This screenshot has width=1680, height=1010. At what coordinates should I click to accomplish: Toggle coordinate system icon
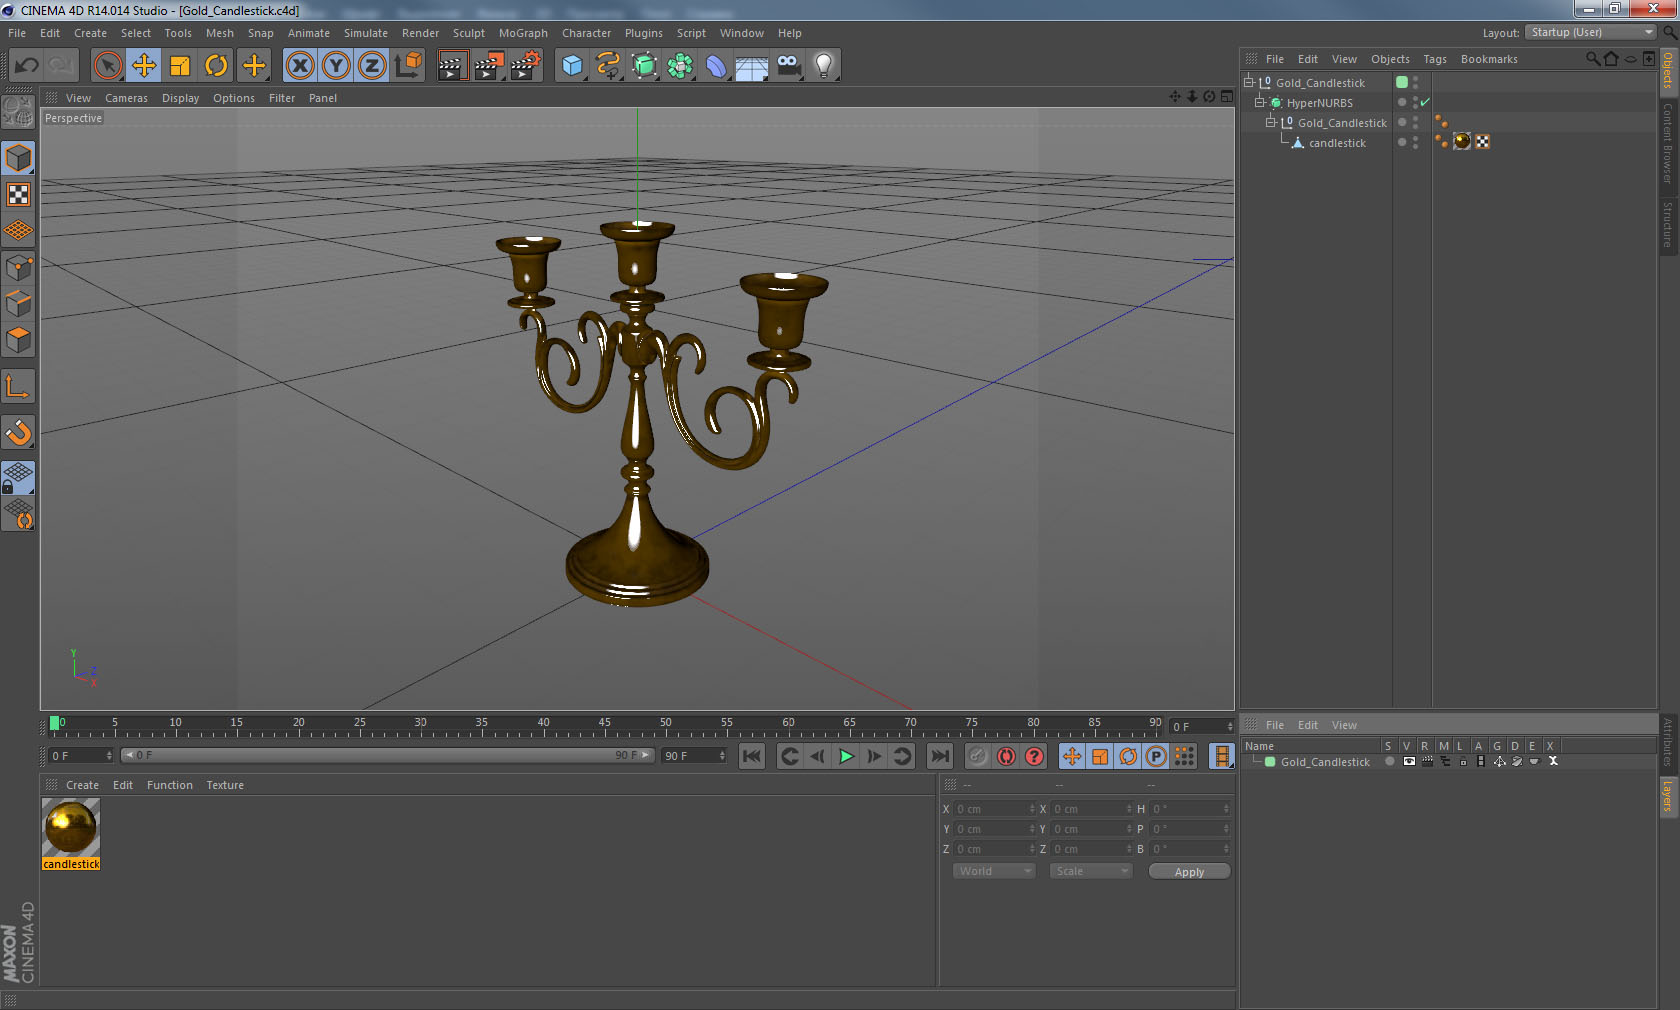pos(408,66)
